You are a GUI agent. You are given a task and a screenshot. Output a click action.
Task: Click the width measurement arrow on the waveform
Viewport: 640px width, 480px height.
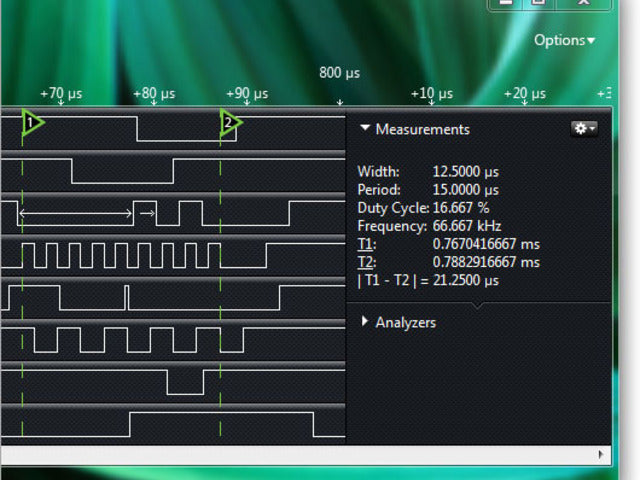point(75,212)
